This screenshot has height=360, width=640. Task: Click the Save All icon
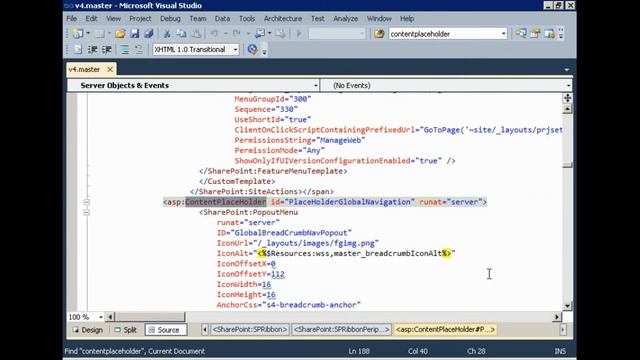pos(149,34)
